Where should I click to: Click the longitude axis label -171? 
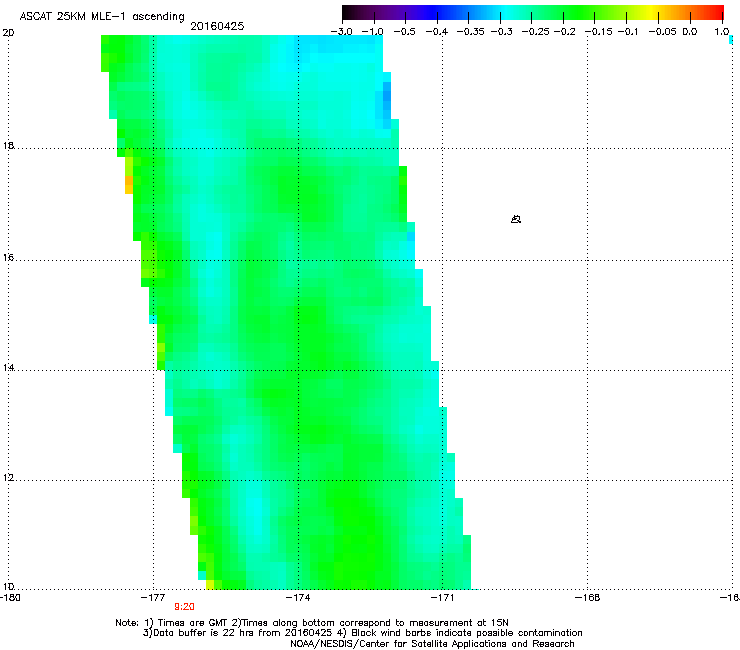click(442, 598)
